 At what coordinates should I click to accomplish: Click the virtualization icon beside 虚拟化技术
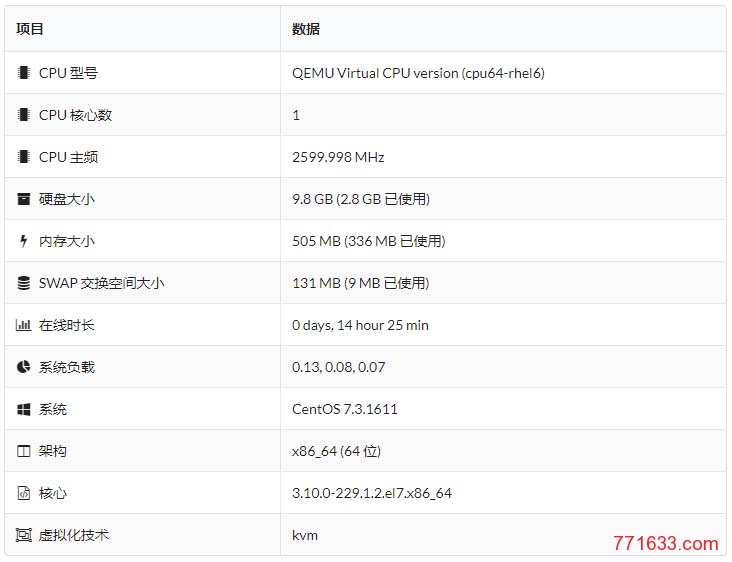click(x=23, y=535)
